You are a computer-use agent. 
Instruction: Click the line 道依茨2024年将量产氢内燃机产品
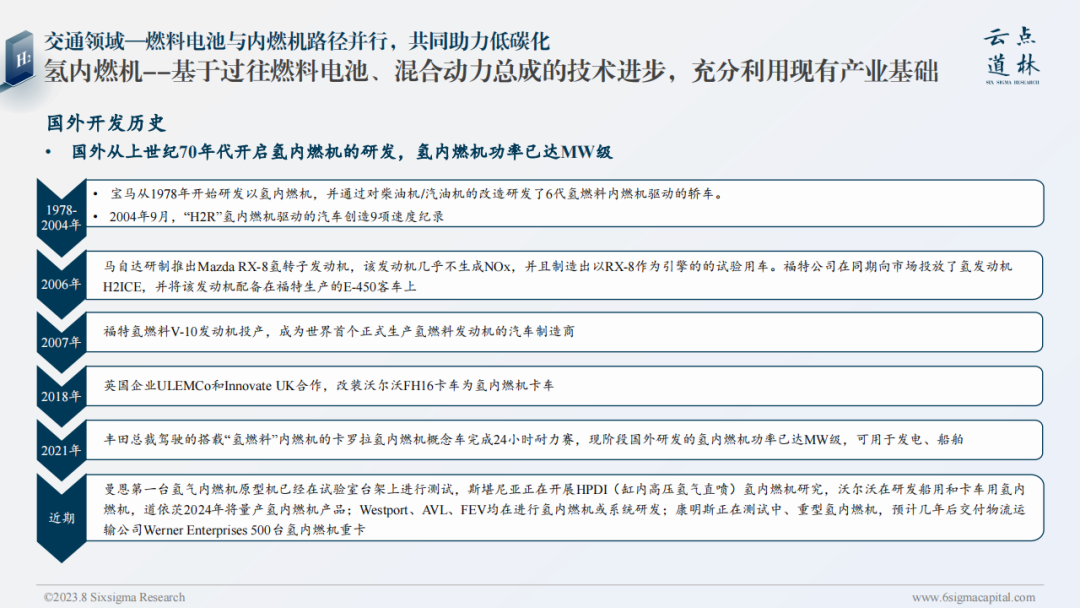click(x=565, y=510)
